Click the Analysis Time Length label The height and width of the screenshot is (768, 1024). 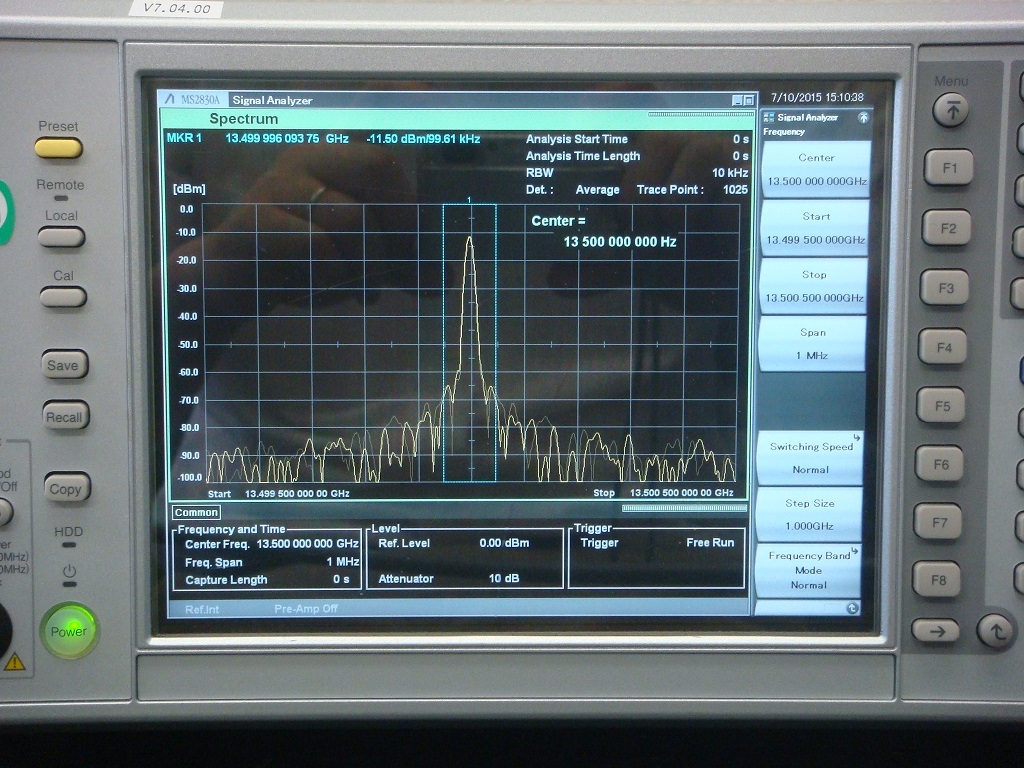(583, 156)
